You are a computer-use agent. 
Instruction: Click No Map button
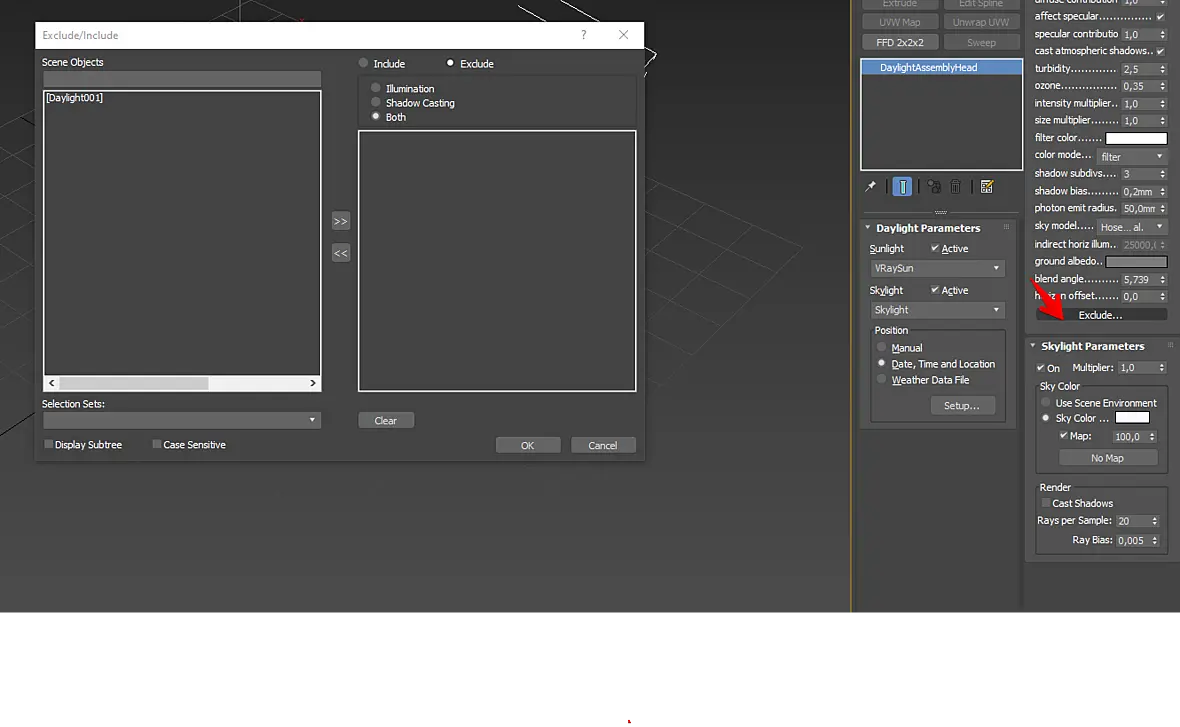coord(1108,458)
